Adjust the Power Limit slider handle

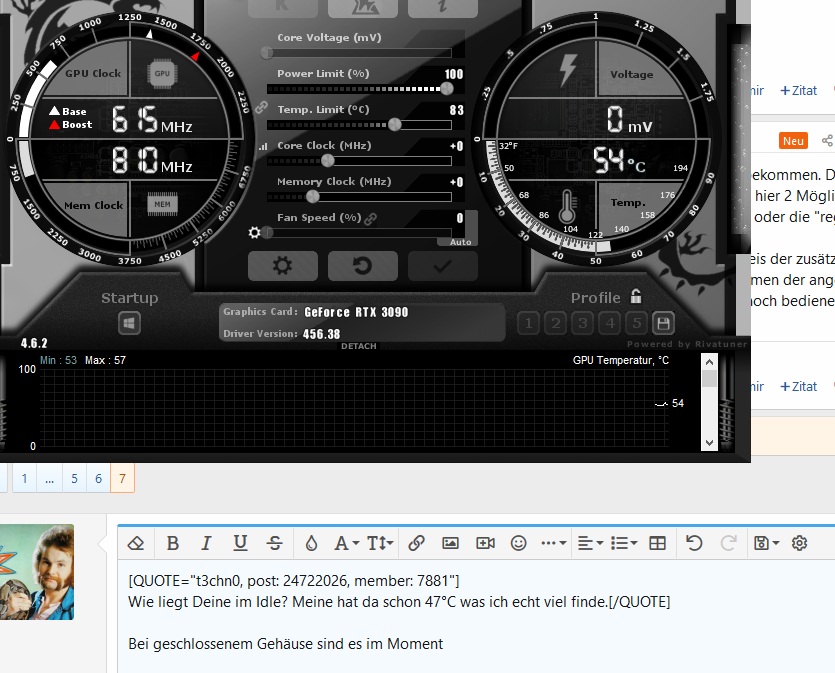coord(447,88)
